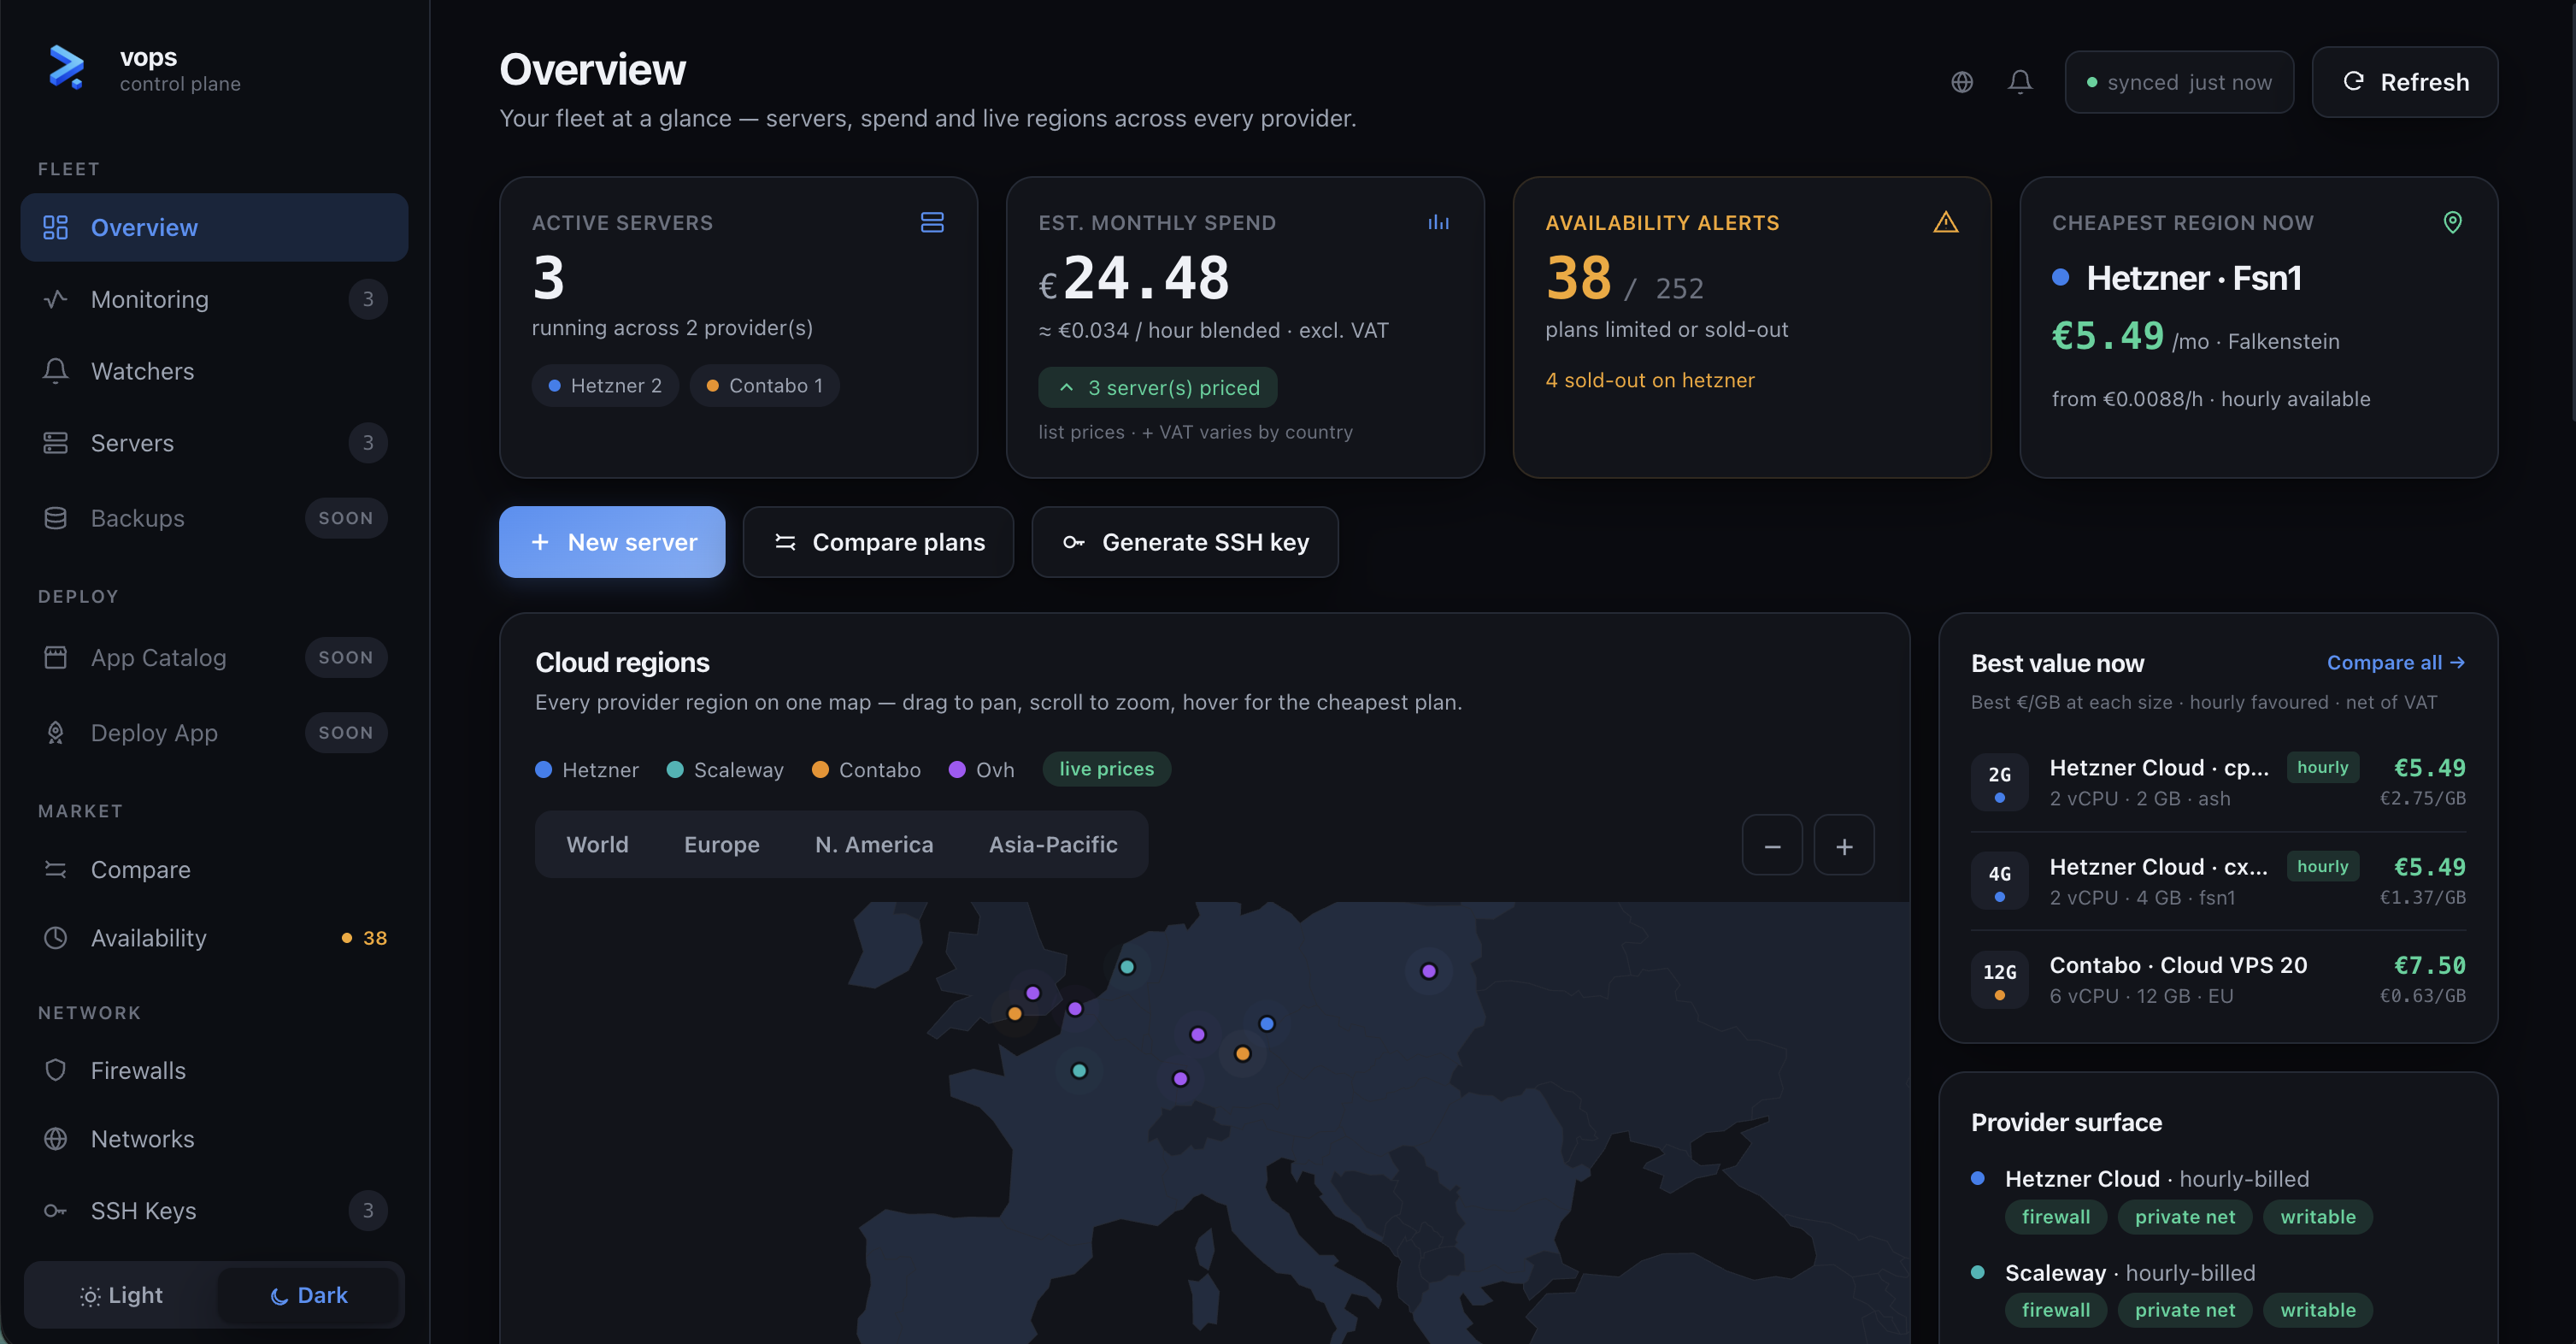Open Watchers in the sidebar

pos(214,371)
